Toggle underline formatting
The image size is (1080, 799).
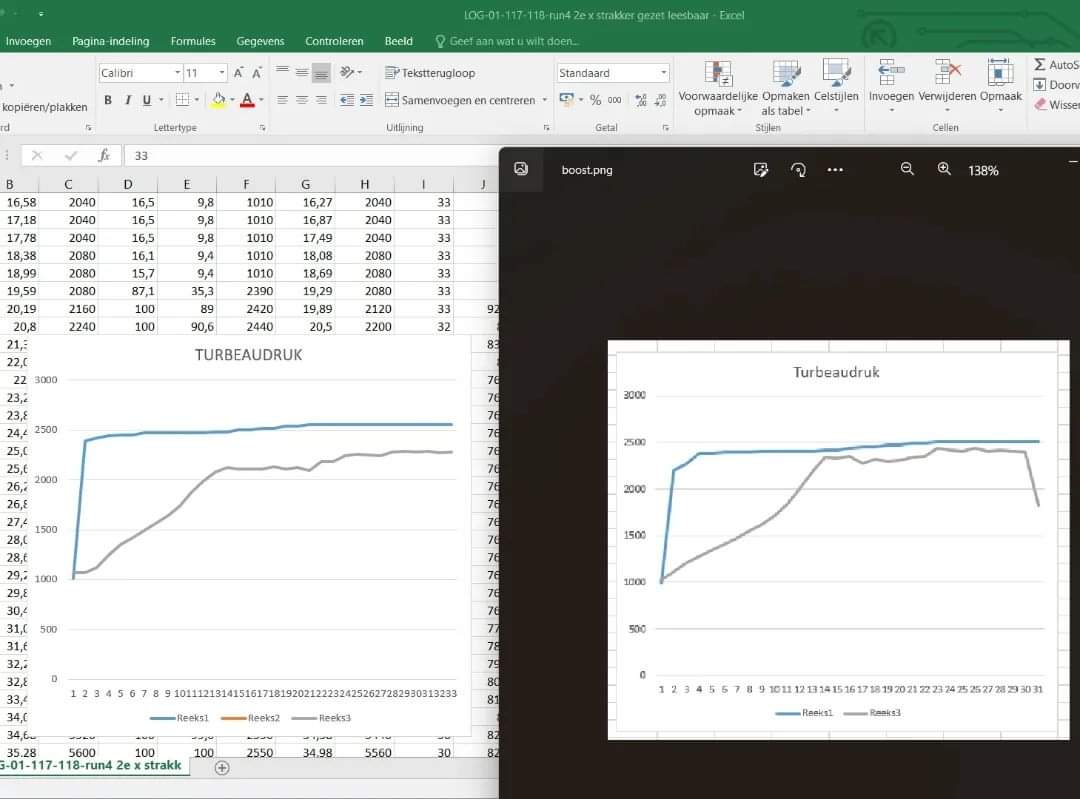click(147, 100)
